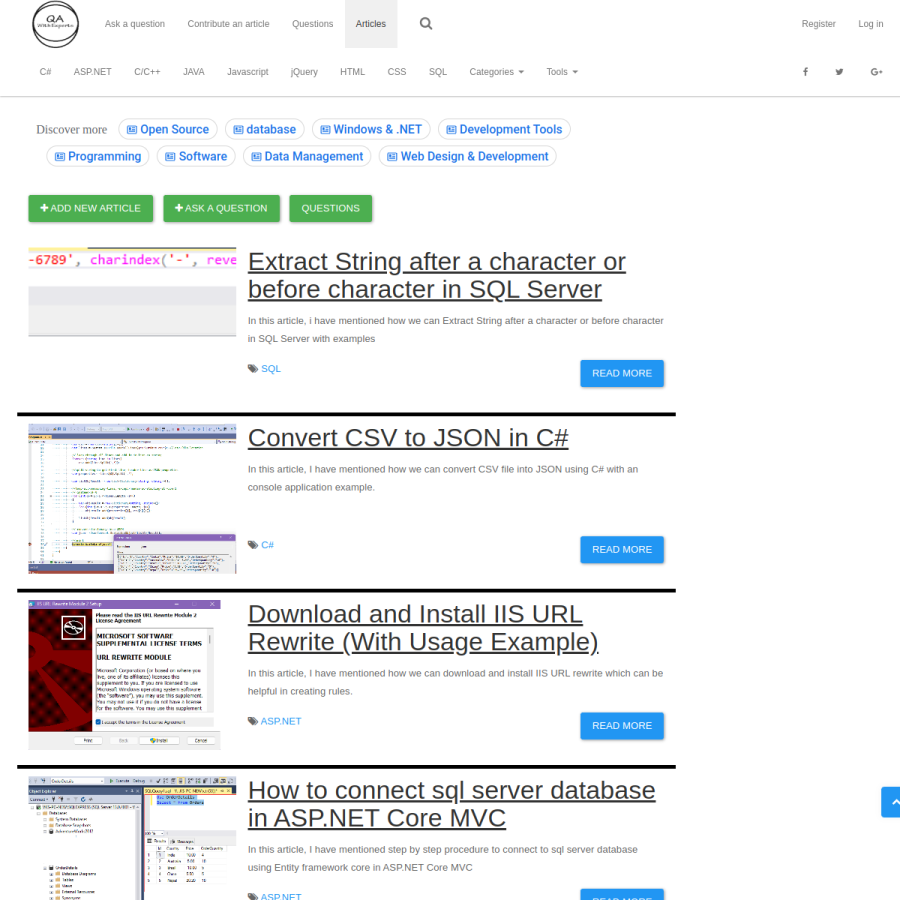This screenshot has width=900, height=900.
Task: Click the SQL tag under Extract String article
Action: tap(271, 368)
